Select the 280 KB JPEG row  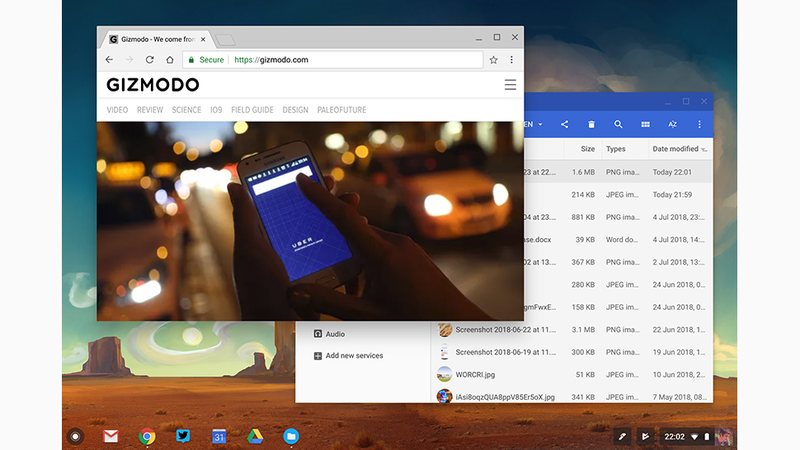618,284
